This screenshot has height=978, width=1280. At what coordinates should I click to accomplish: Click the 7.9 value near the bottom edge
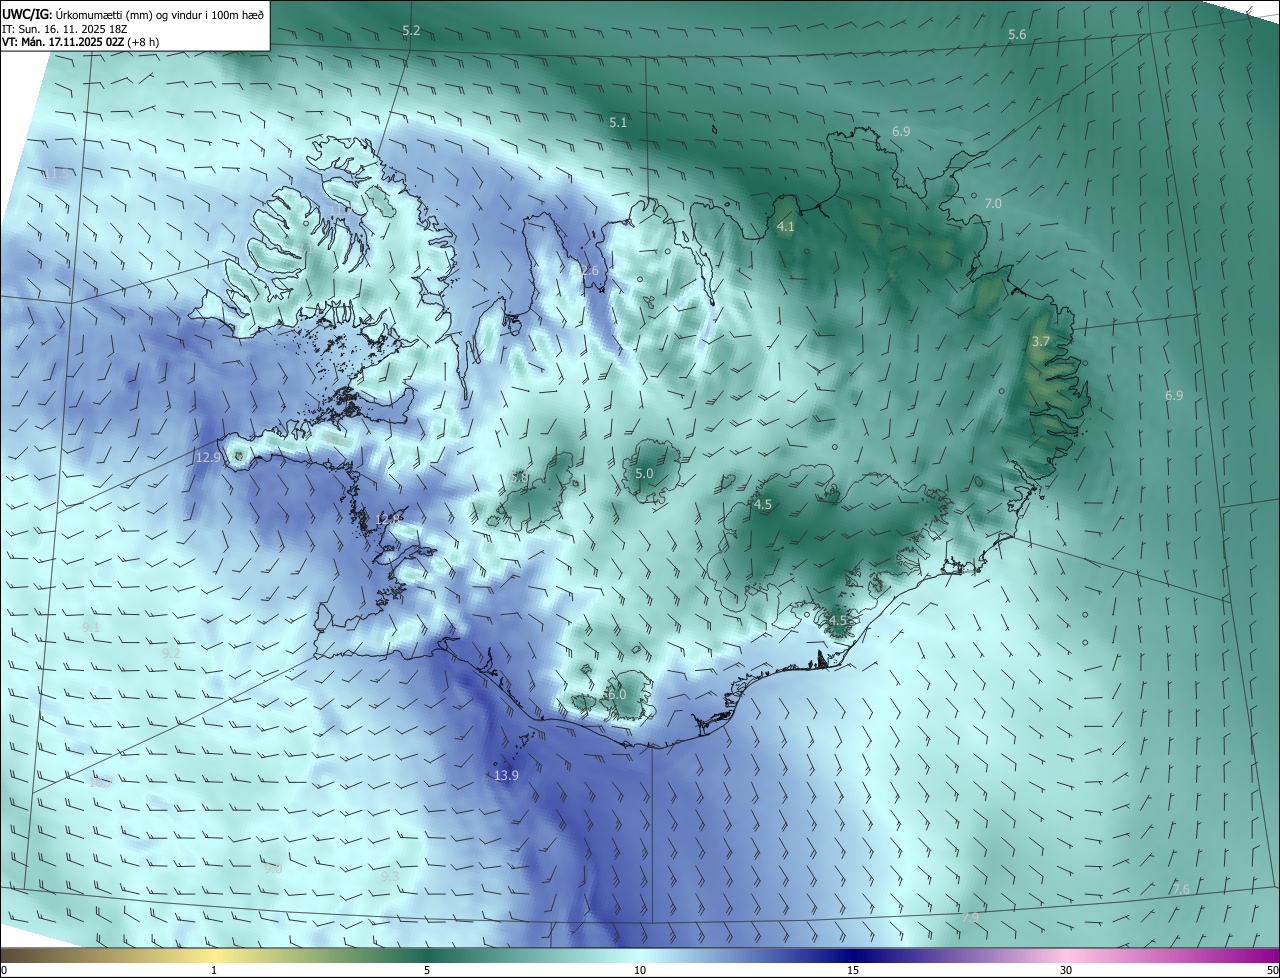pos(970,917)
